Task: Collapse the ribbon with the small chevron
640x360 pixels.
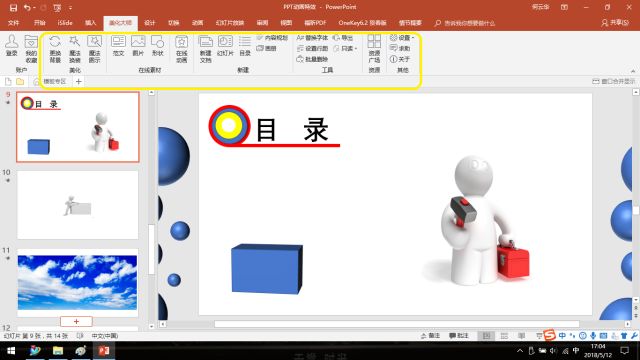Action: [x=633, y=71]
